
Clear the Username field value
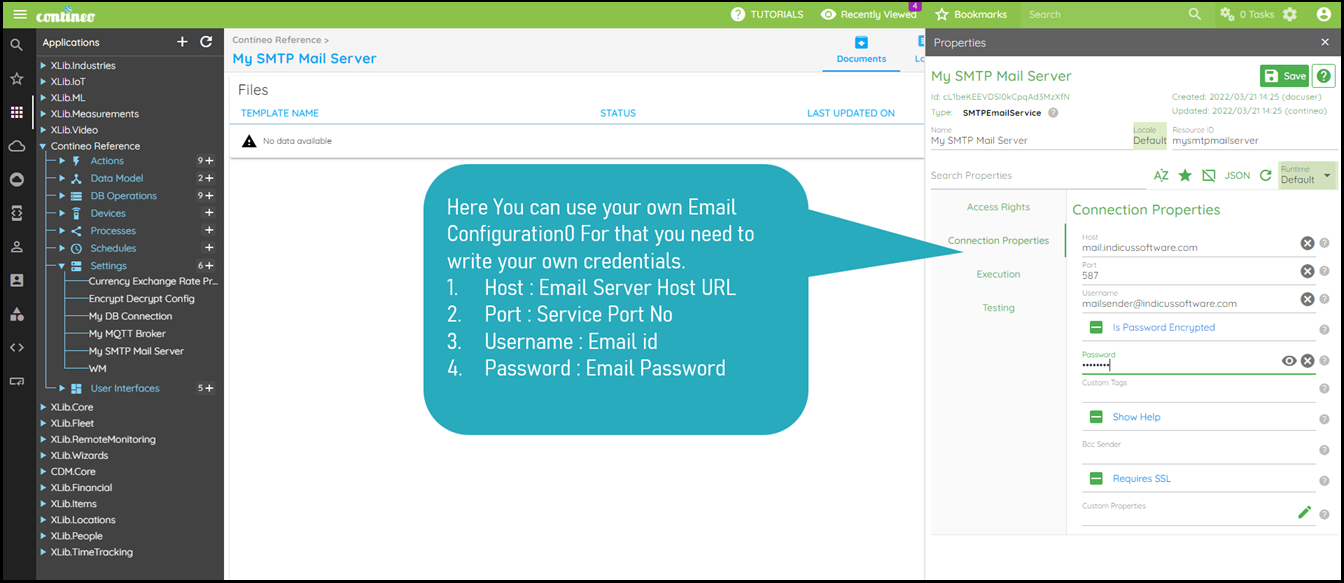pos(1307,299)
